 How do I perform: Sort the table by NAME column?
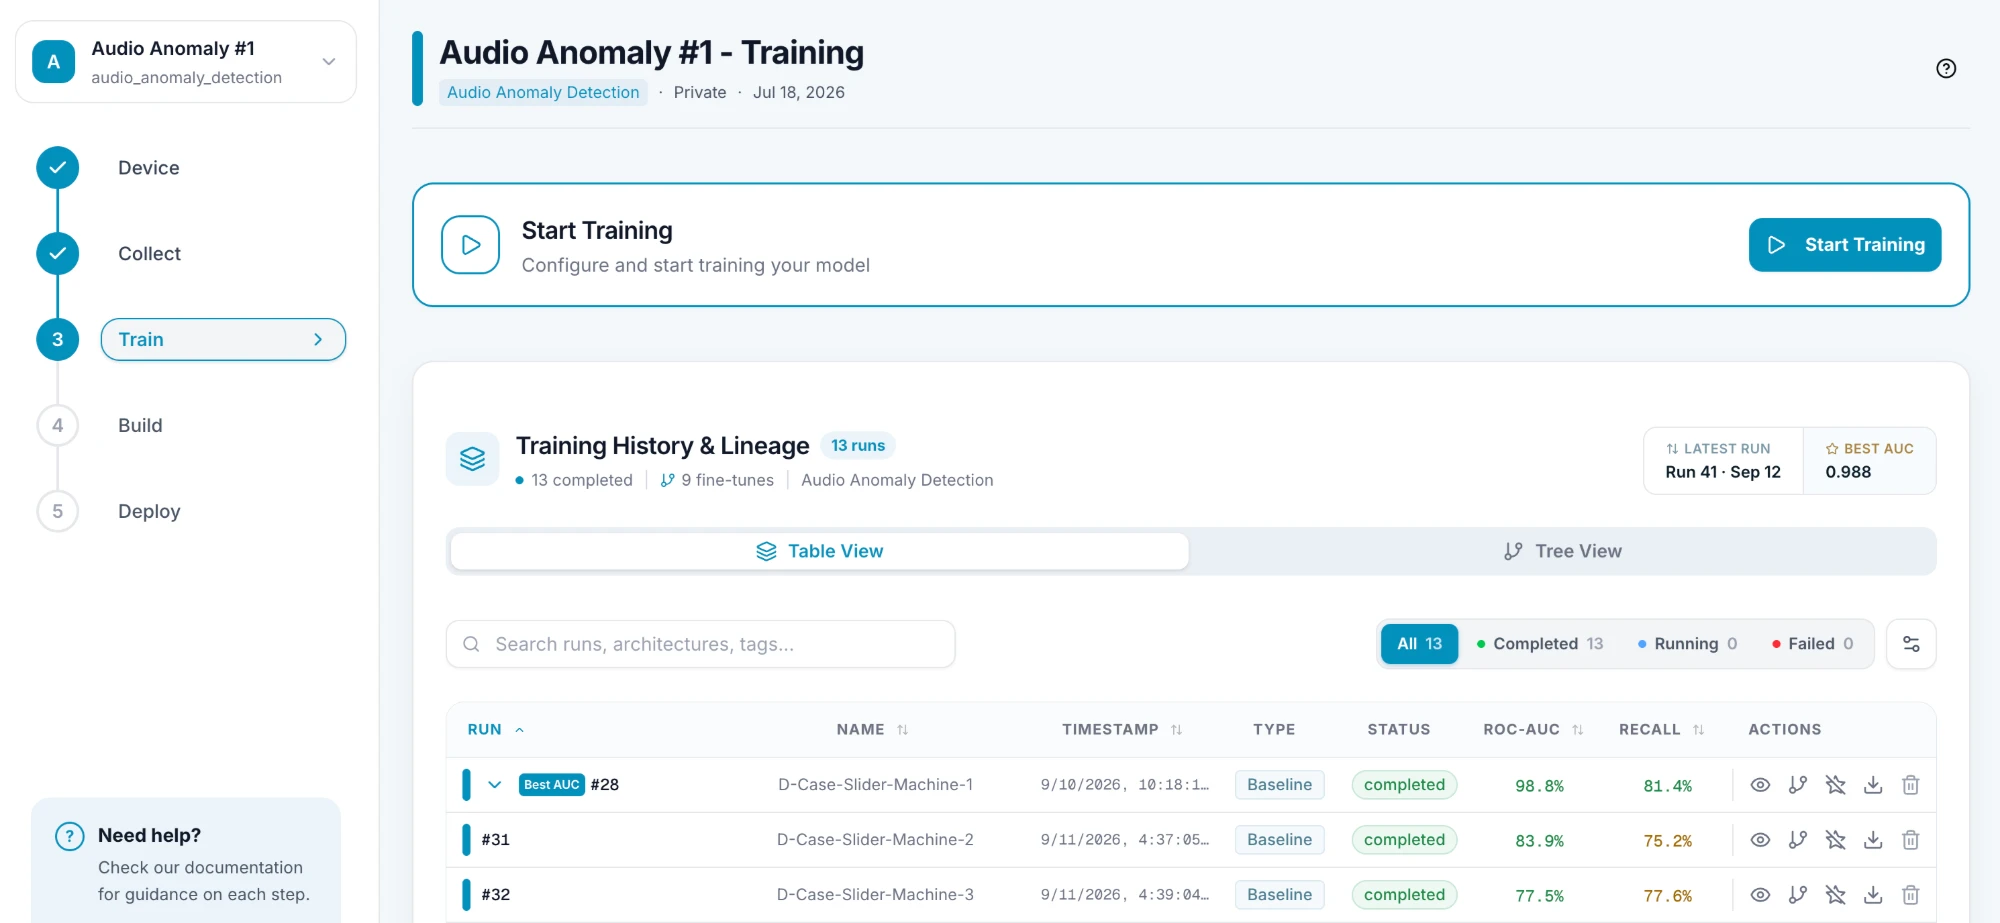tap(872, 730)
